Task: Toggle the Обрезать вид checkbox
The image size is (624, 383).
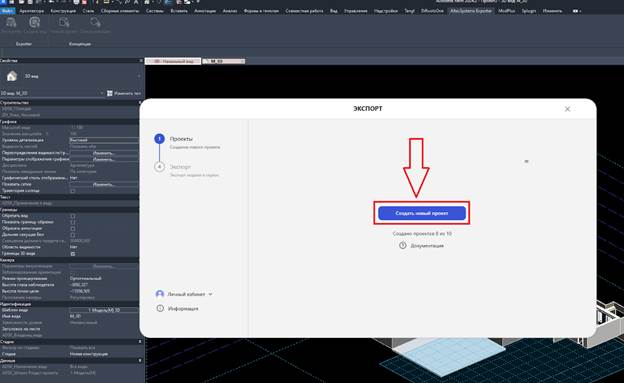Action: (73, 216)
